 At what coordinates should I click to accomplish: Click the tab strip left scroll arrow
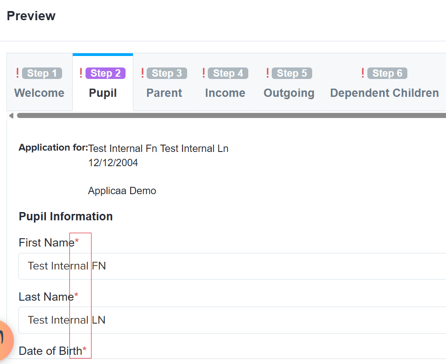11,116
